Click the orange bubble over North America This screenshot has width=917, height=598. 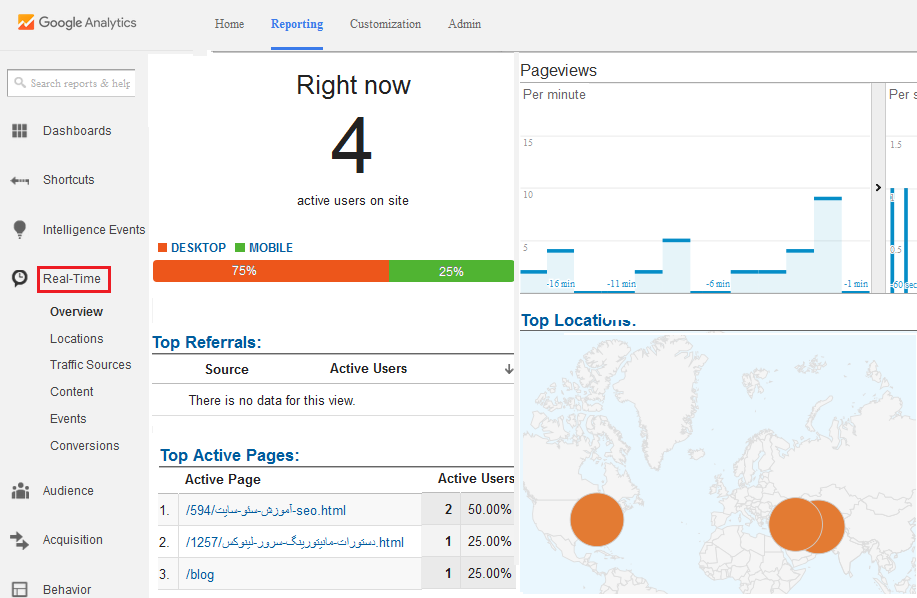[x=597, y=520]
